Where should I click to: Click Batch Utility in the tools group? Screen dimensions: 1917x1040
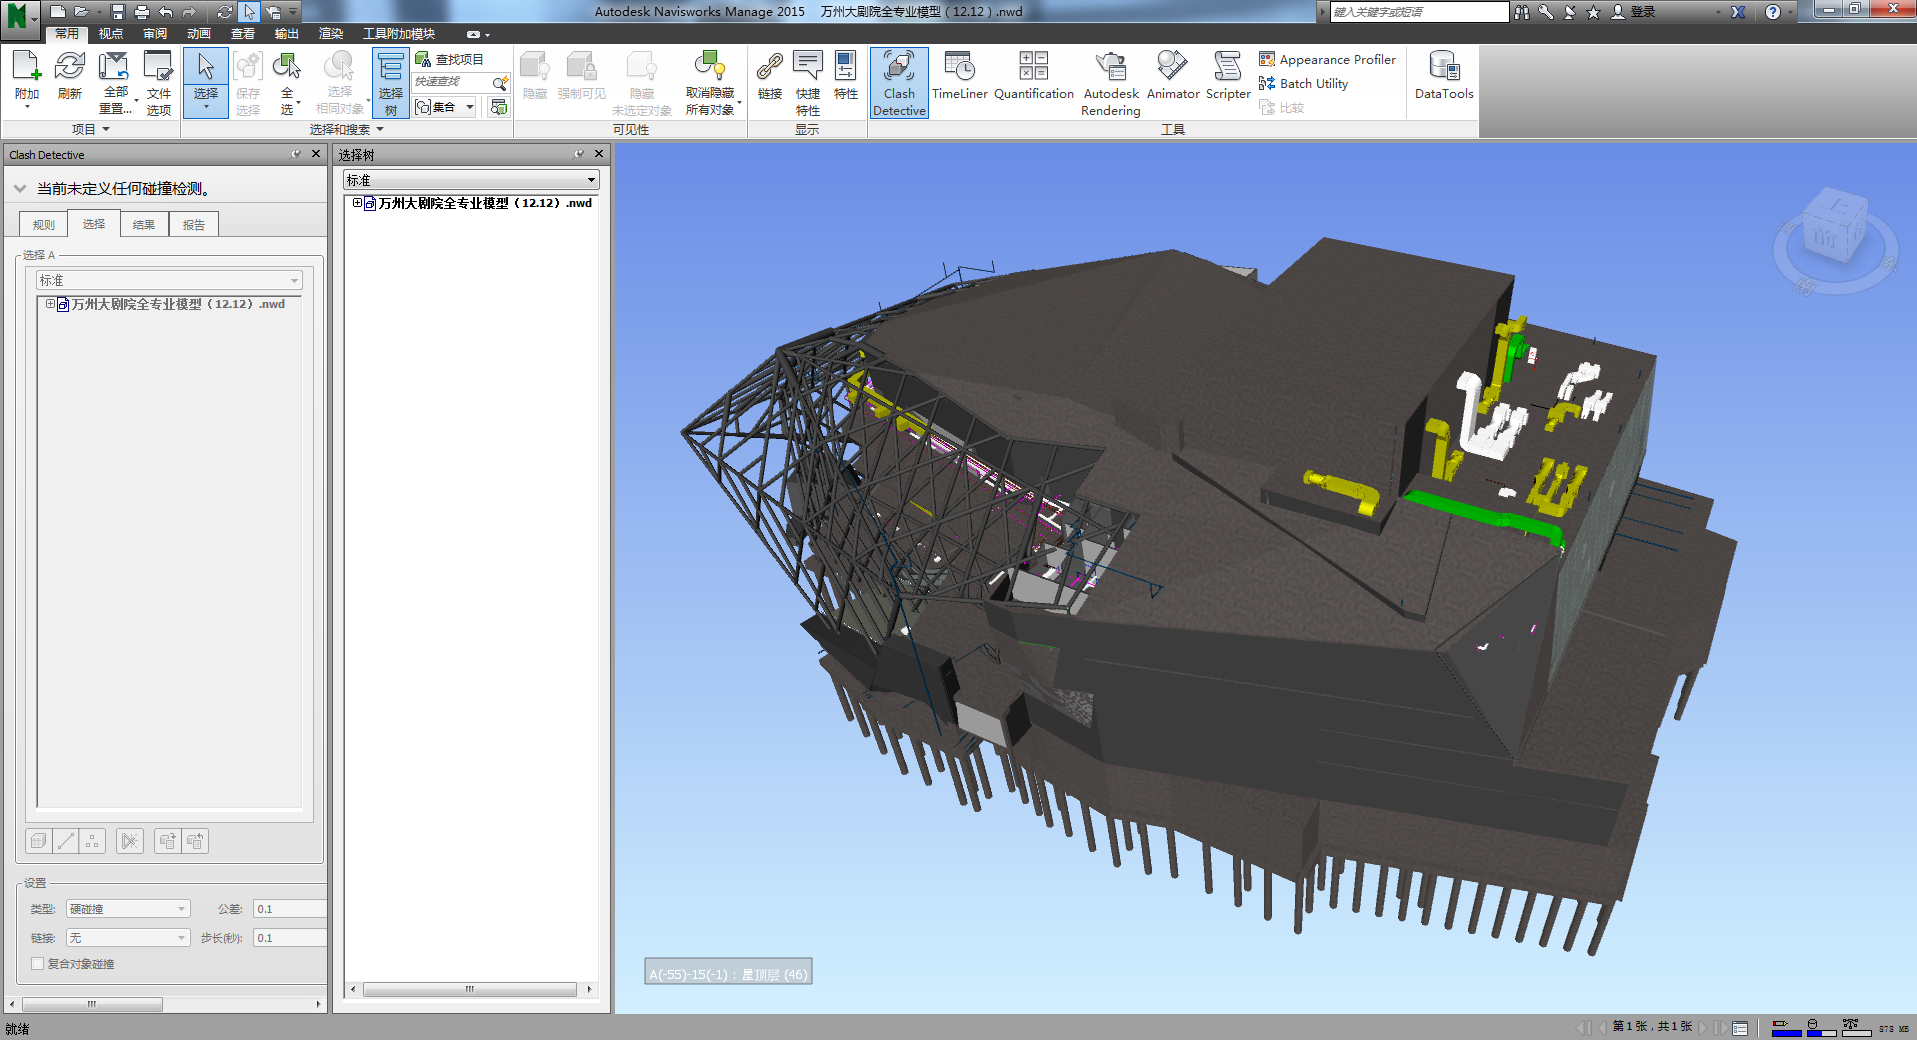pyautogui.click(x=1304, y=84)
